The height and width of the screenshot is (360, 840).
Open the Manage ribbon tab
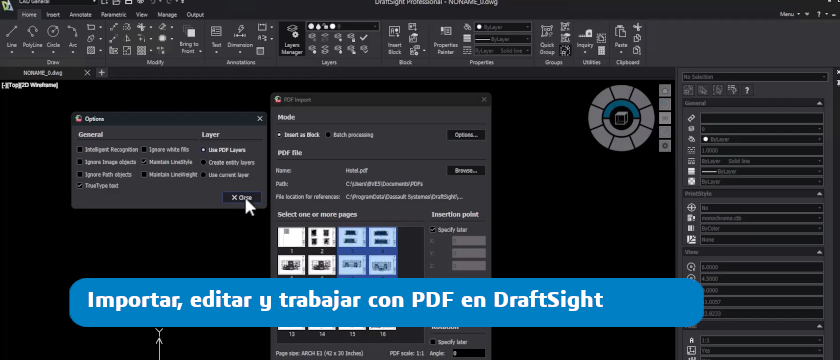[167, 14]
